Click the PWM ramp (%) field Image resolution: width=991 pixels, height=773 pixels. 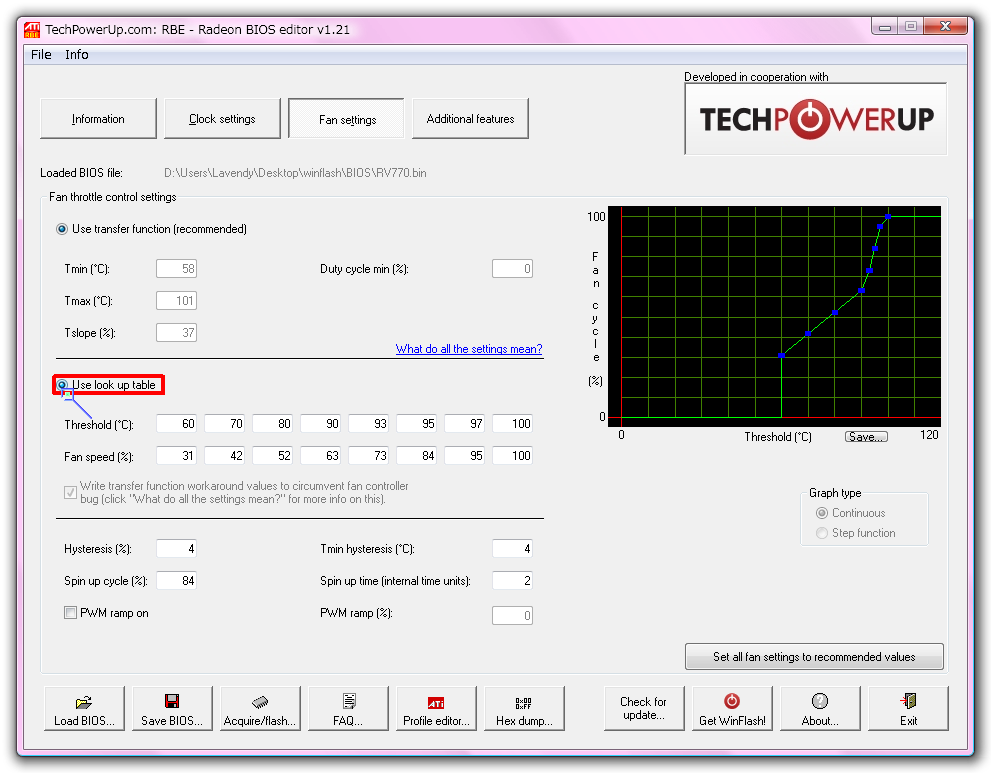[513, 615]
